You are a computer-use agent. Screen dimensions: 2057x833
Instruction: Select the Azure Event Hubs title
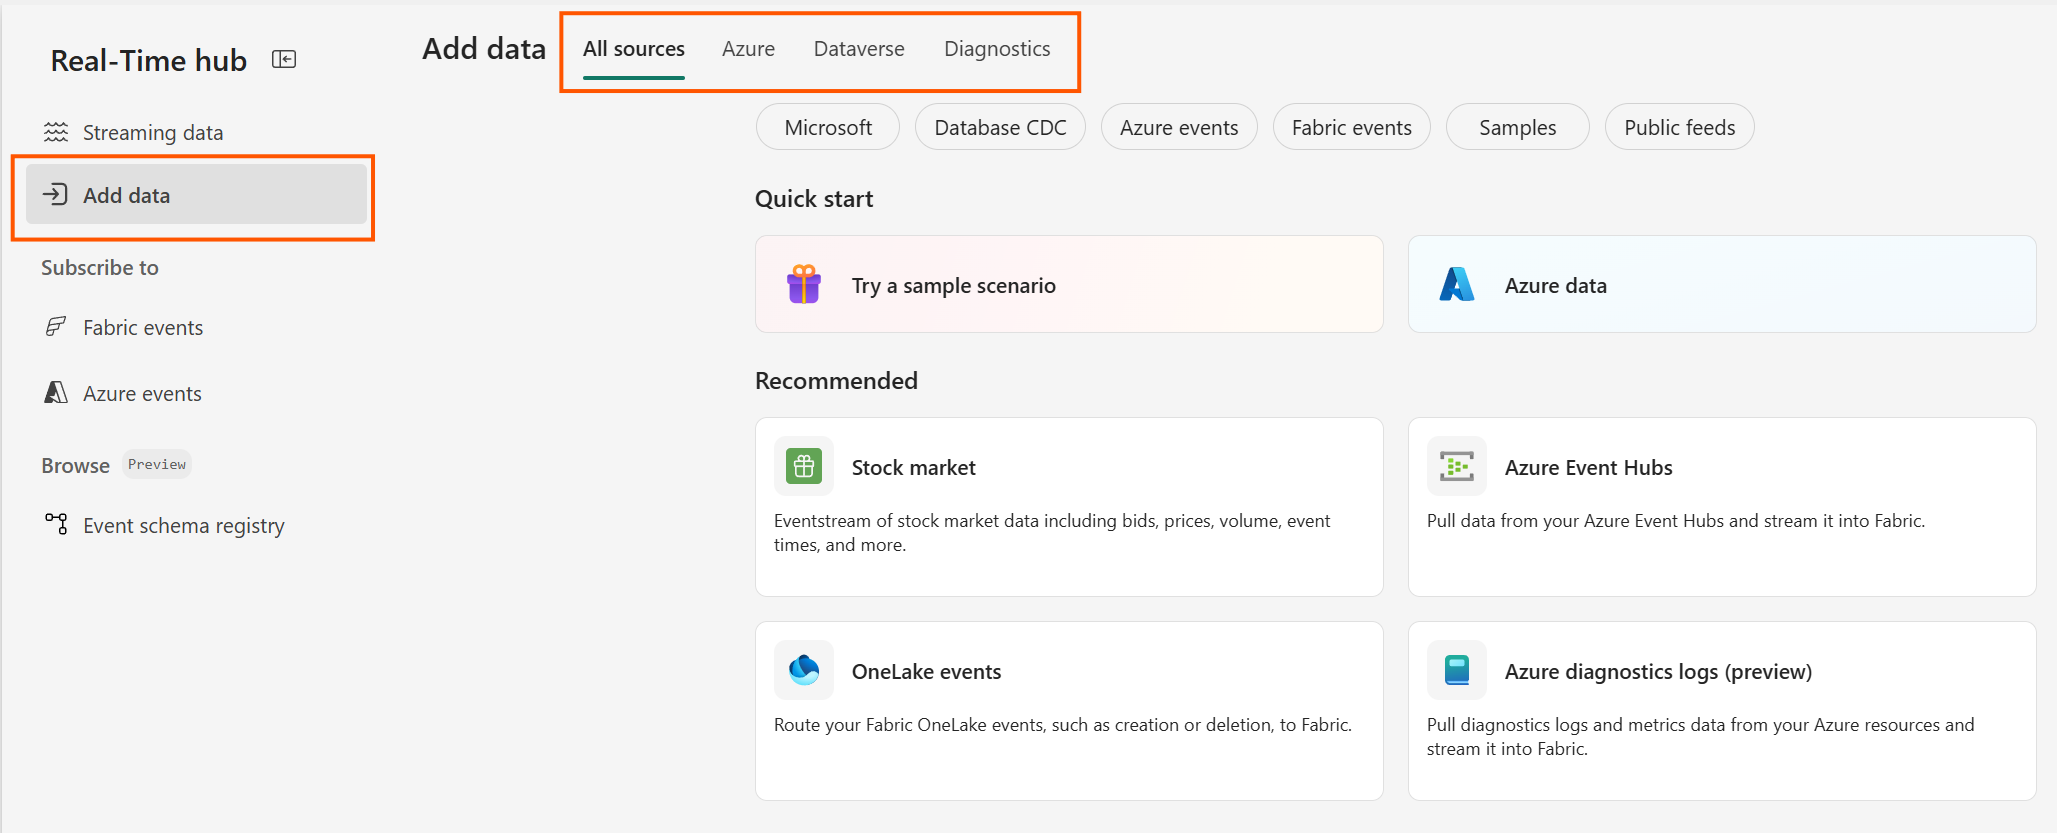pos(1588,467)
